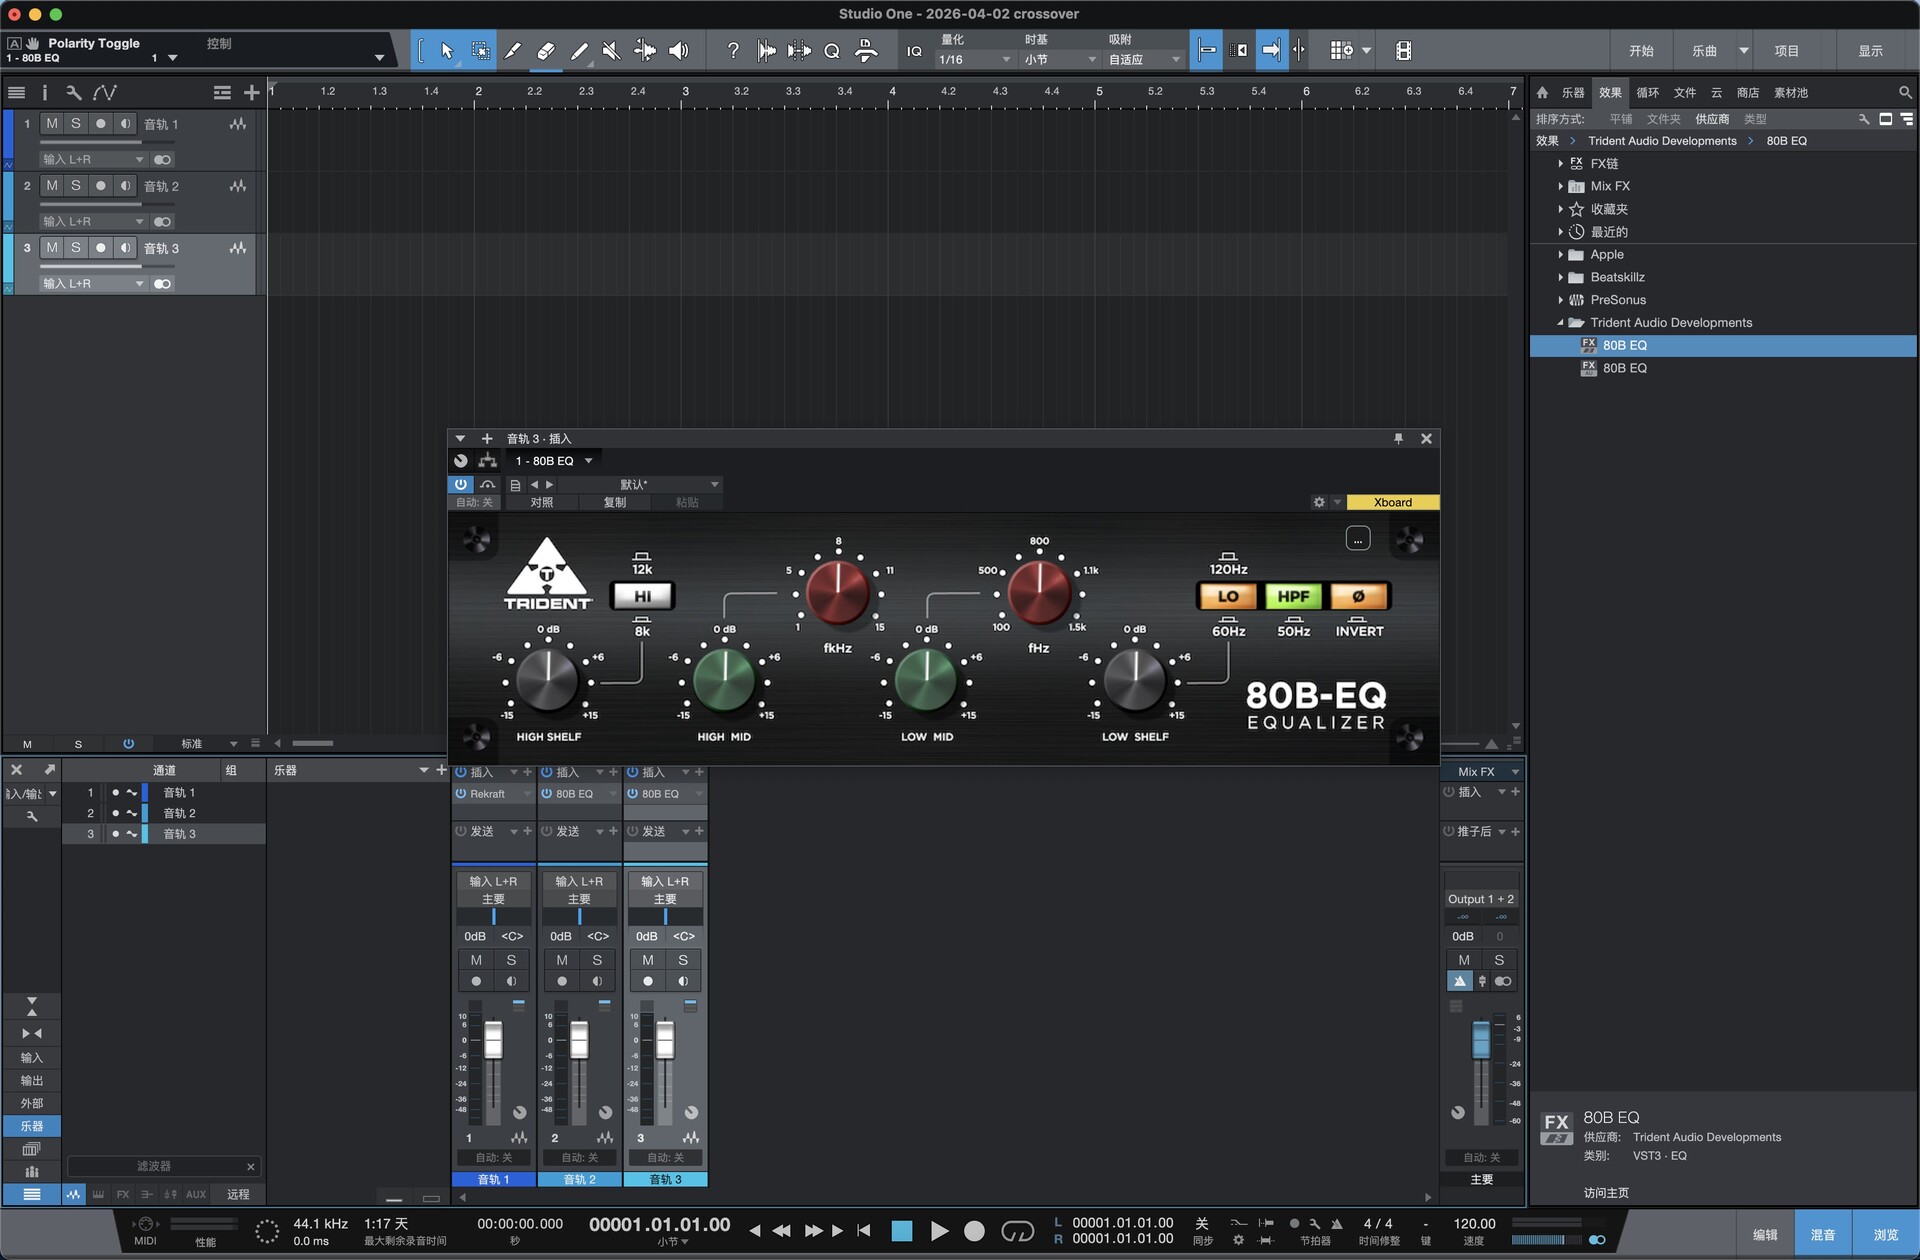Switch to 循环 browser tab
The height and width of the screenshot is (1260, 1920).
pos(1647,92)
